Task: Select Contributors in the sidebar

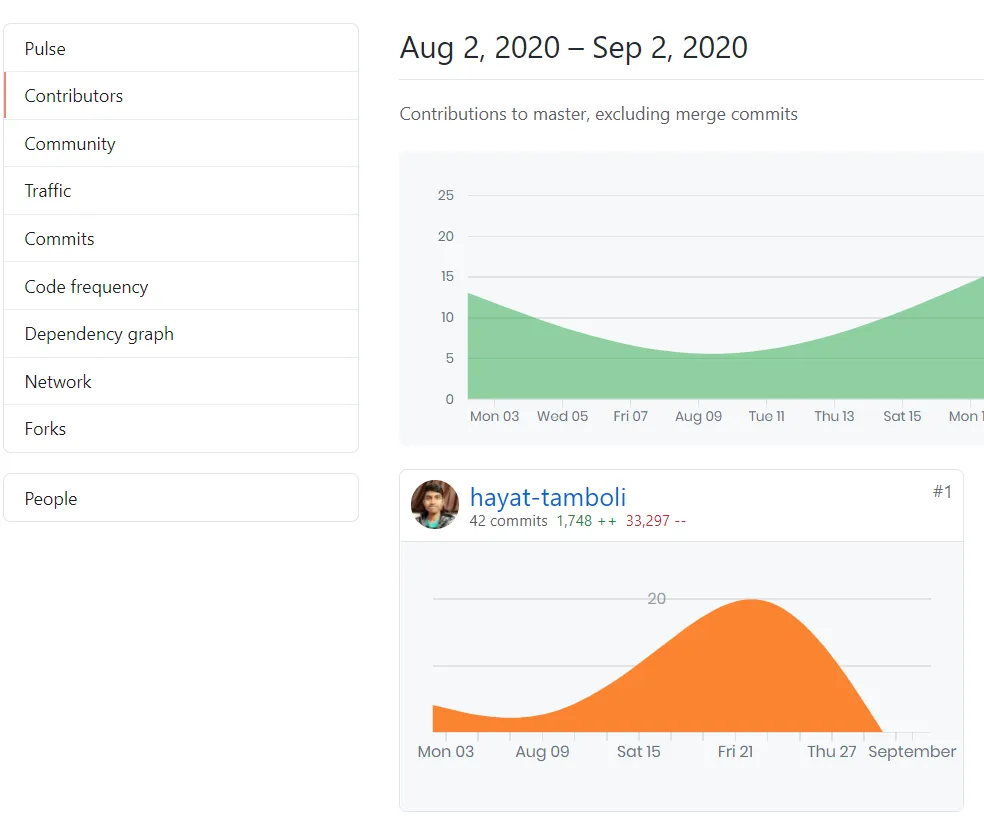Action: coord(74,96)
